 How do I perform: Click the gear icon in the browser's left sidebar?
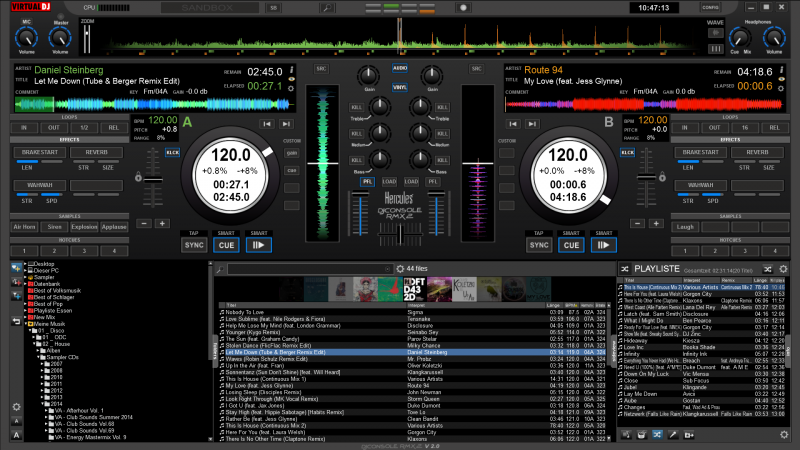(x=15, y=407)
